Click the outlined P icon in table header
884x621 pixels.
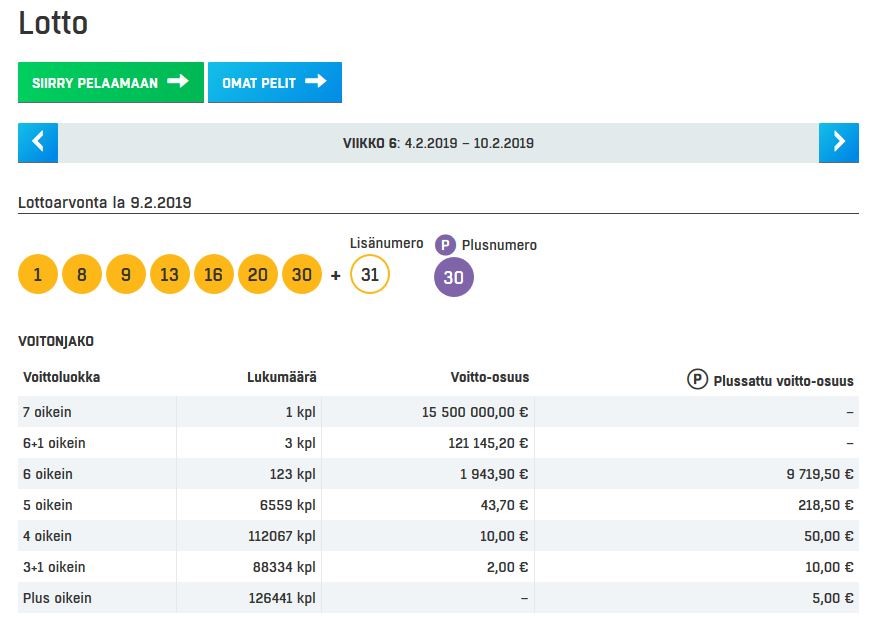pyautogui.click(x=697, y=380)
